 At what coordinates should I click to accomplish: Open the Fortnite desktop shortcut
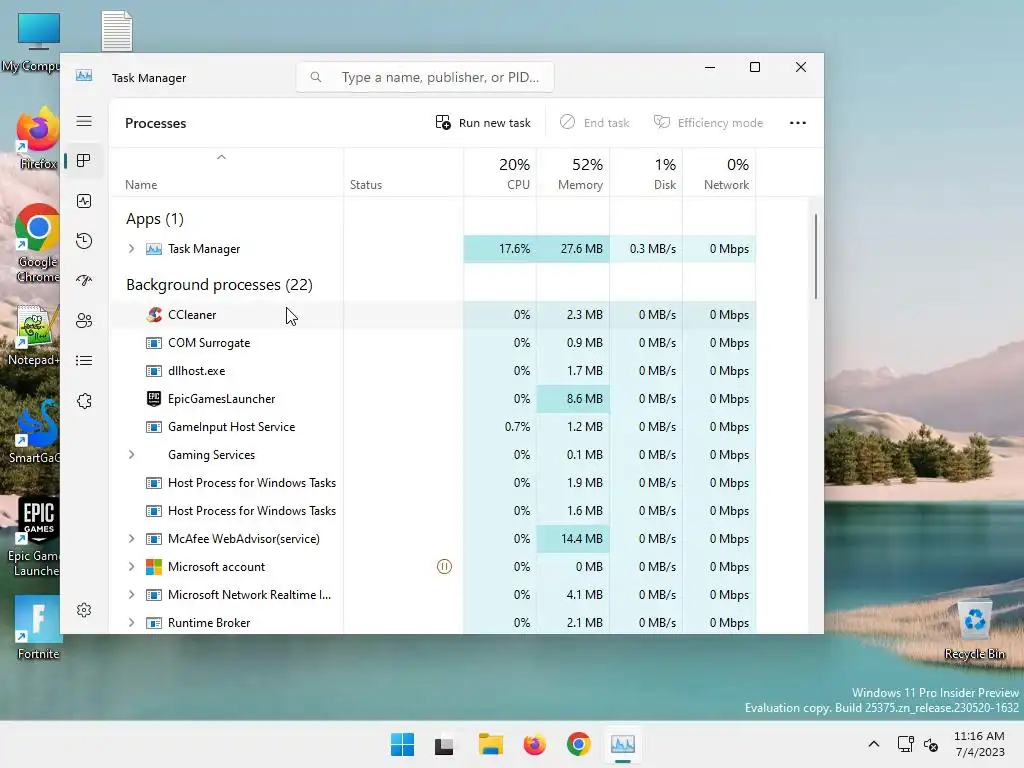point(38,627)
